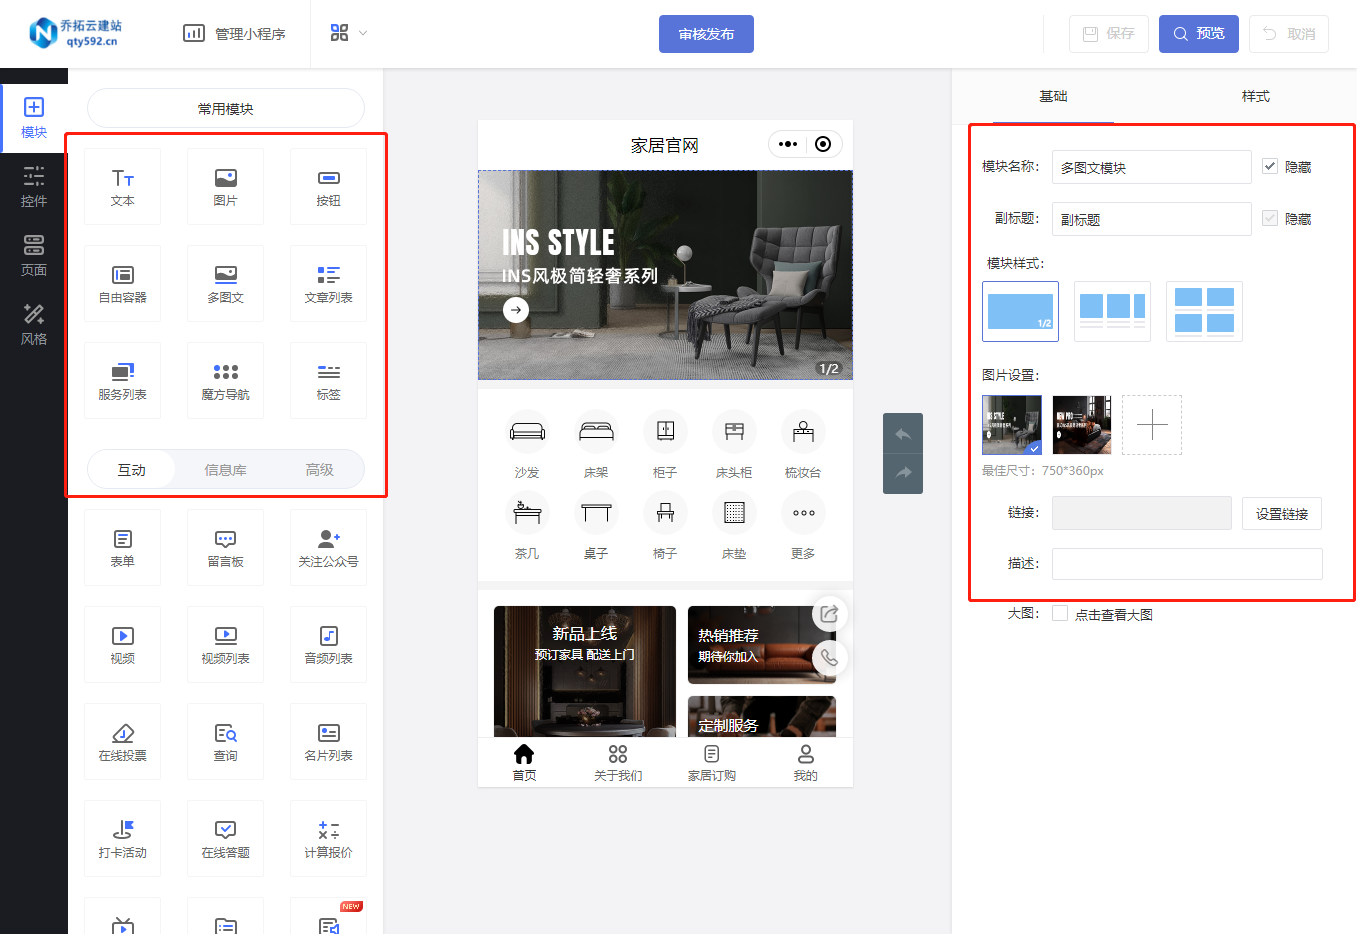Add the 名片列表 business card list module
This screenshot has height=934, width=1357.
pos(328,742)
